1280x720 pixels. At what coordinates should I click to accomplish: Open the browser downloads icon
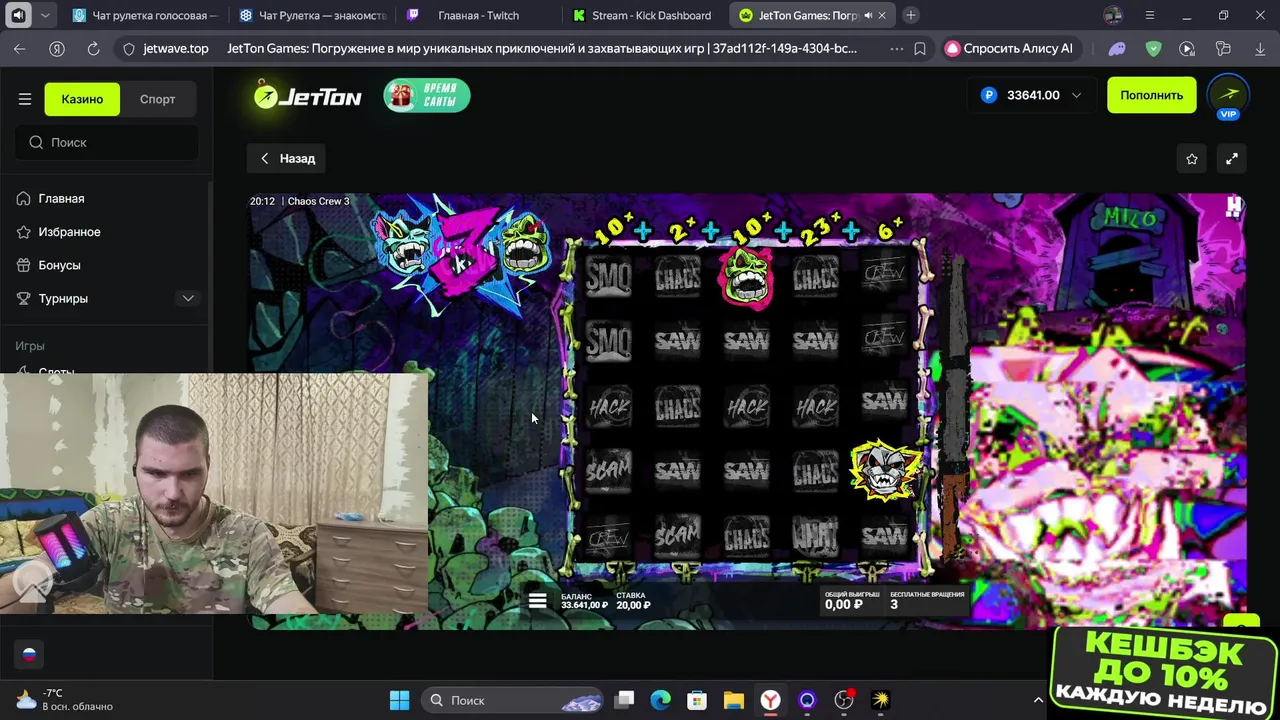click(x=1258, y=48)
